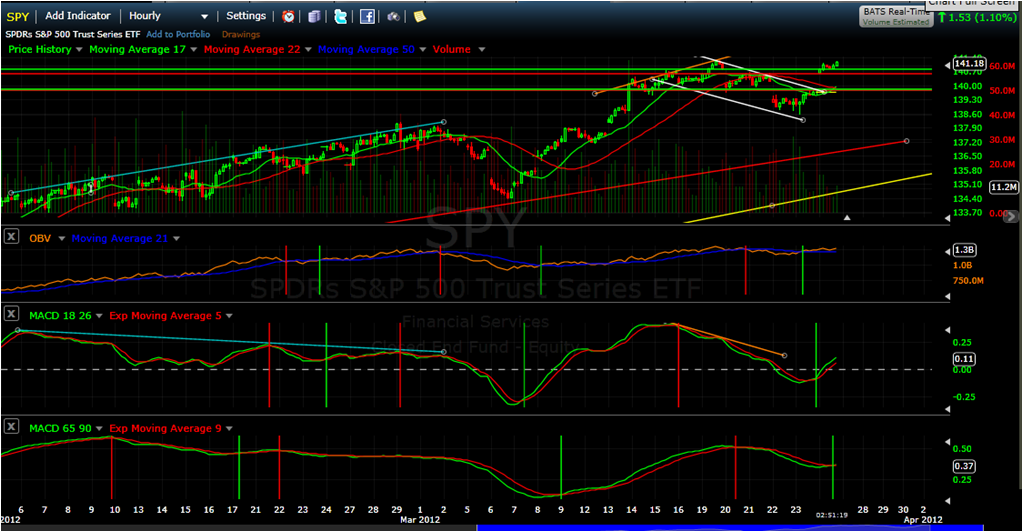The width and height of the screenshot is (1023, 532).
Task: Share the chart via Facebook icon
Action: click(367, 16)
